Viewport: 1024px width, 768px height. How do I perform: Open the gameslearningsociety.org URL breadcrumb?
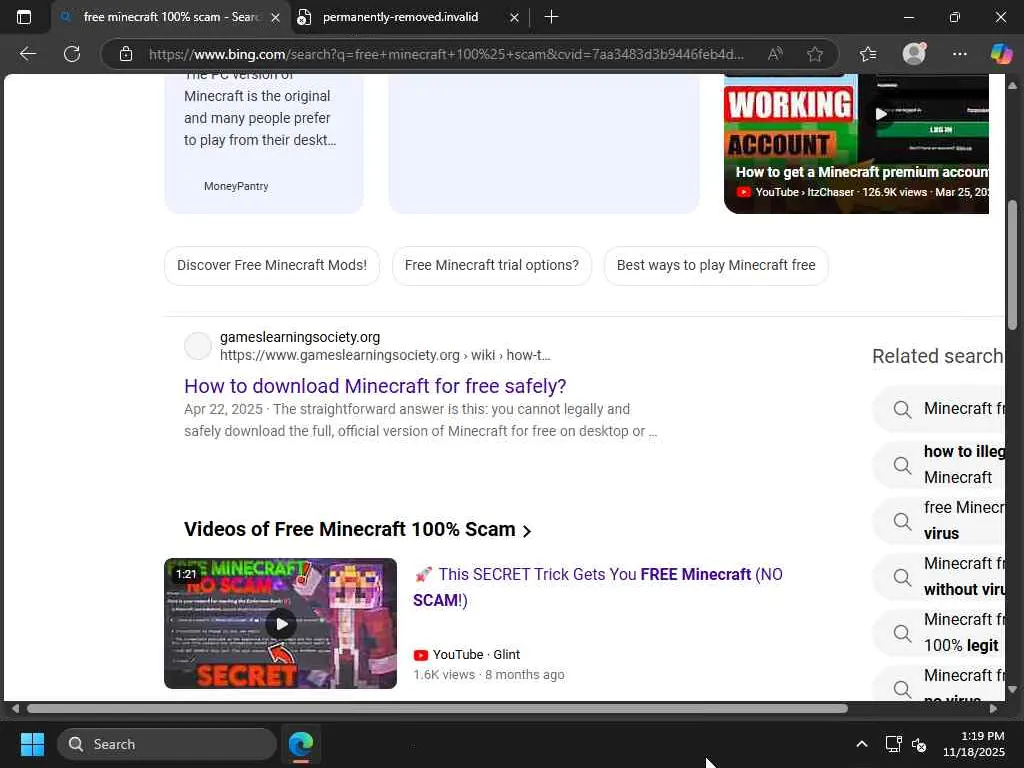coord(385,355)
